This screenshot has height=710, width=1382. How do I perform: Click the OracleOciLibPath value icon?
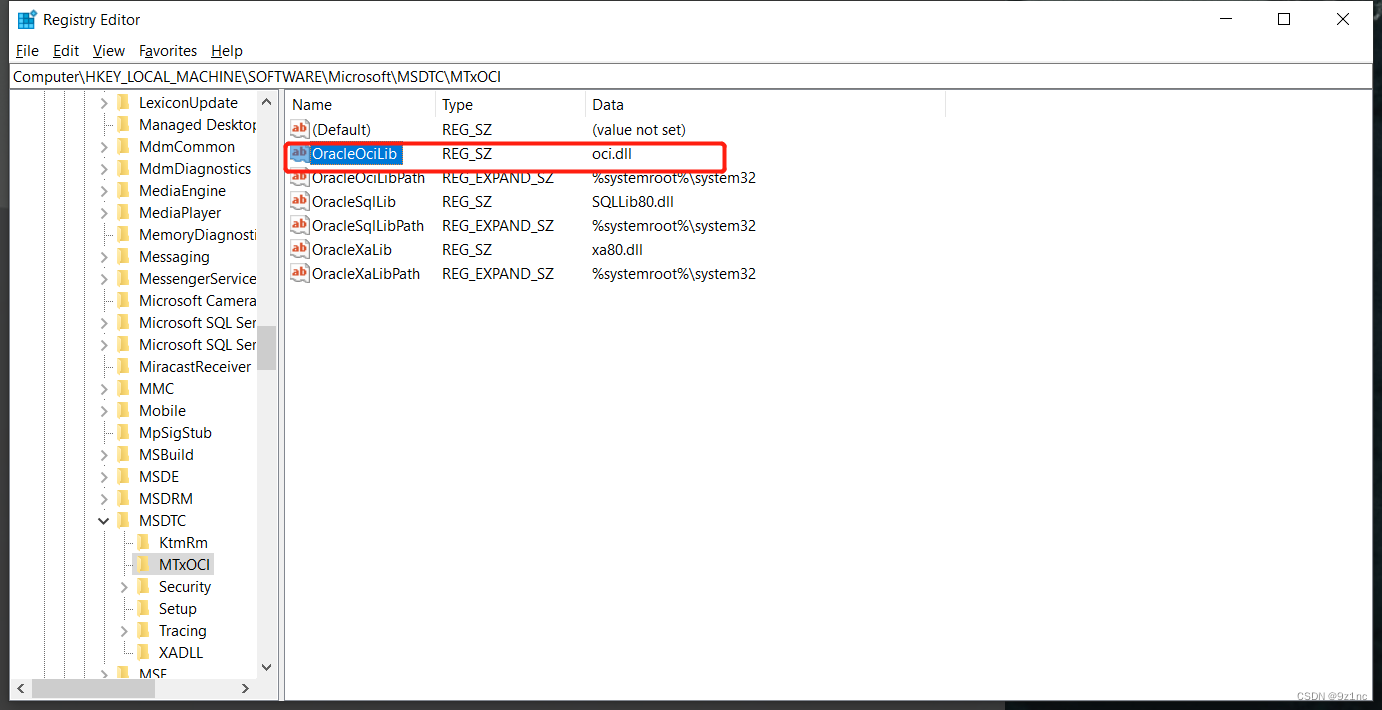click(300, 178)
